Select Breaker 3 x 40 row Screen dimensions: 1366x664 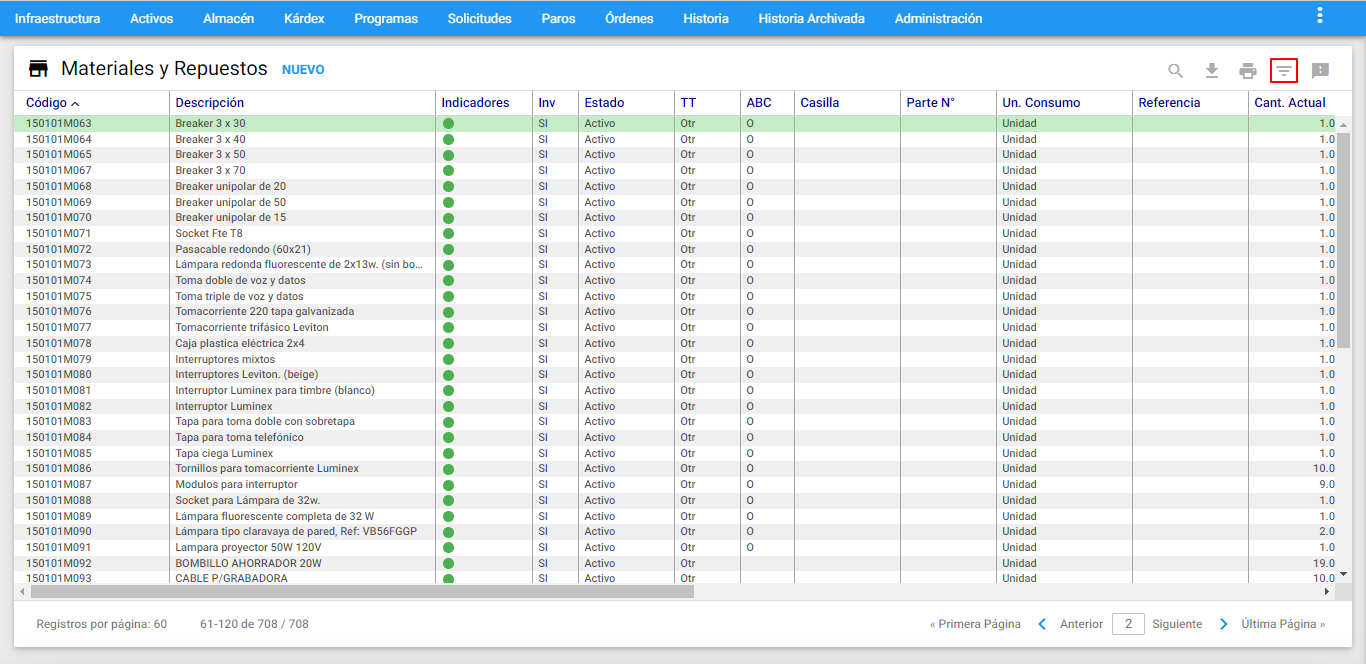[x=675, y=139]
